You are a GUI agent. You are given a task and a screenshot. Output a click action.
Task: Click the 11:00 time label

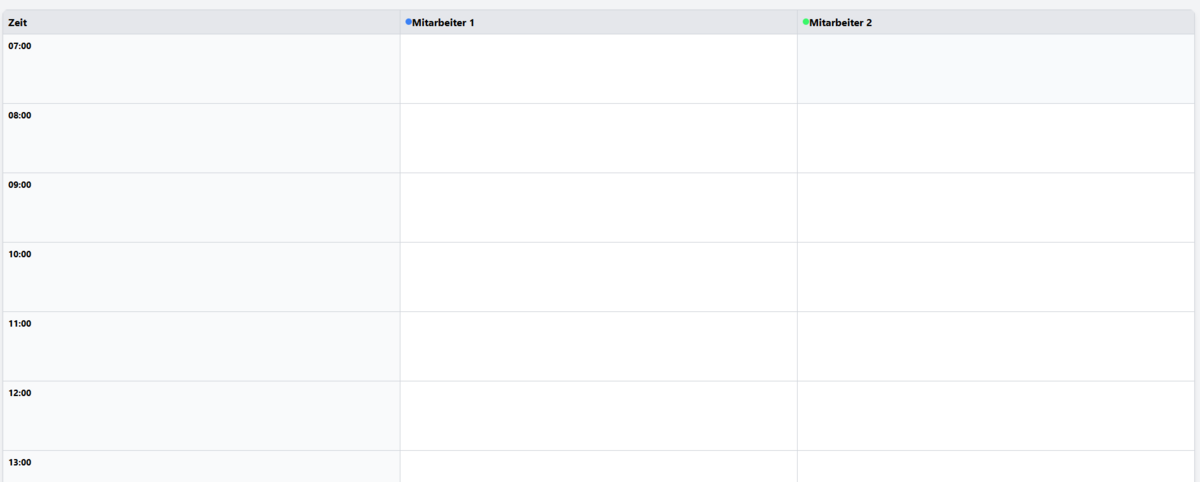(x=20, y=324)
